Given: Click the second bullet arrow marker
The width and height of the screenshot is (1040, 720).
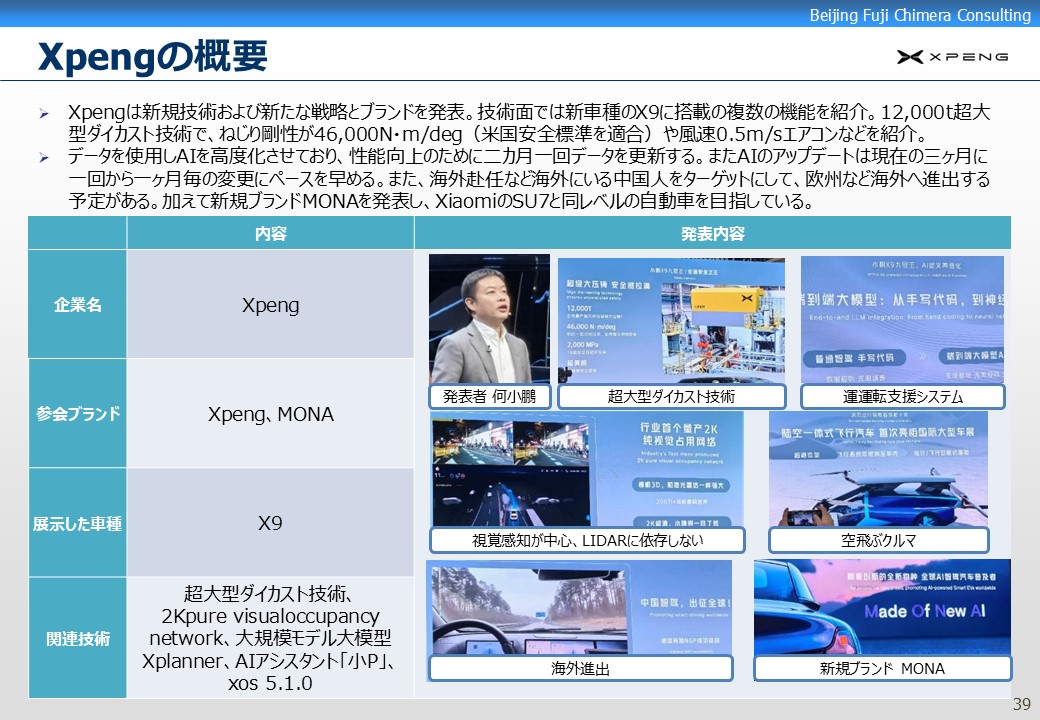Looking at the screenshot, I should click(x=44, y=158).
